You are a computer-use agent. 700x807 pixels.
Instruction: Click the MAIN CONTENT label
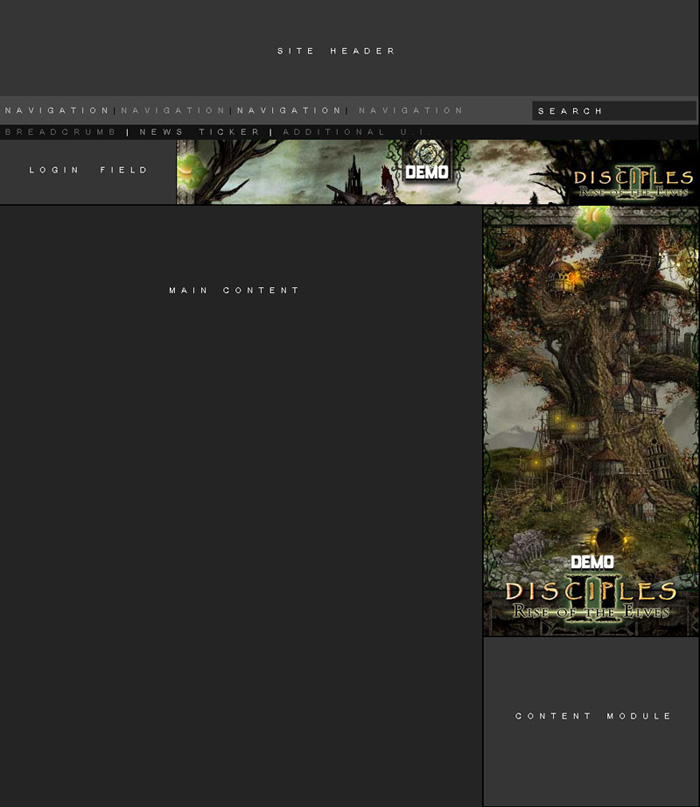(x=234, y=290)
